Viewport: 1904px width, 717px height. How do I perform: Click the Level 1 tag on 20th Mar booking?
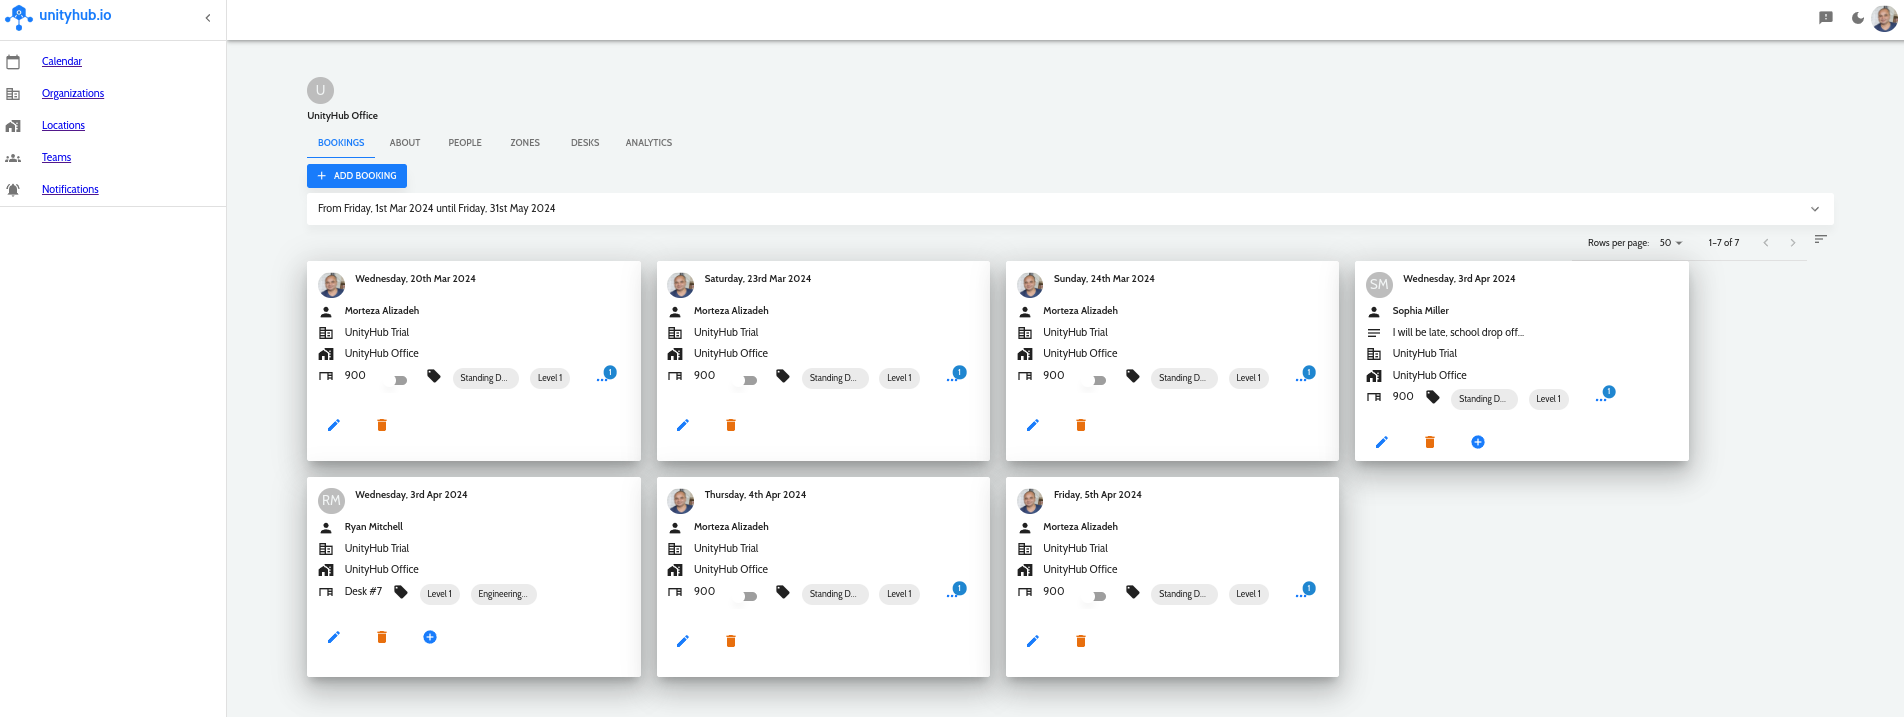(x=549, y=378)
